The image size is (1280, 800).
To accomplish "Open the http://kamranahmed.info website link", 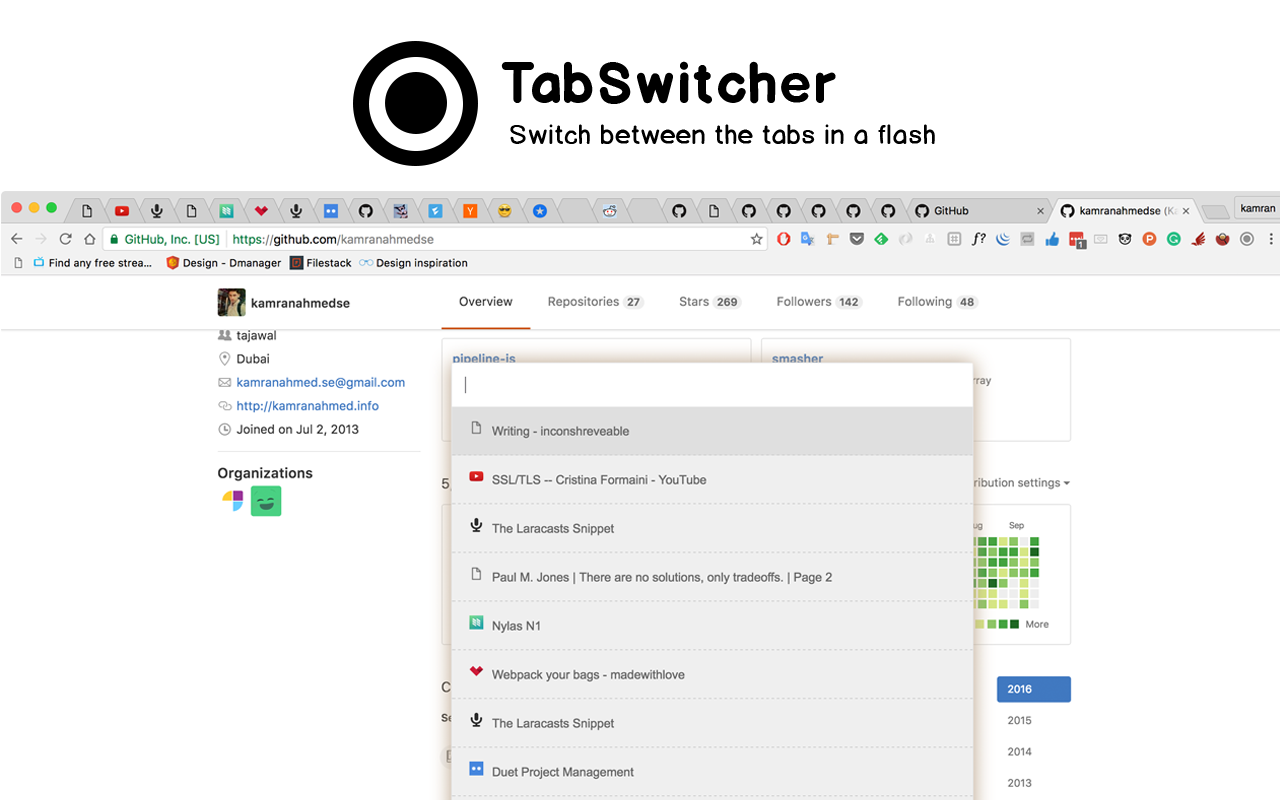I will pyautogui.click(x=307, y=406).
